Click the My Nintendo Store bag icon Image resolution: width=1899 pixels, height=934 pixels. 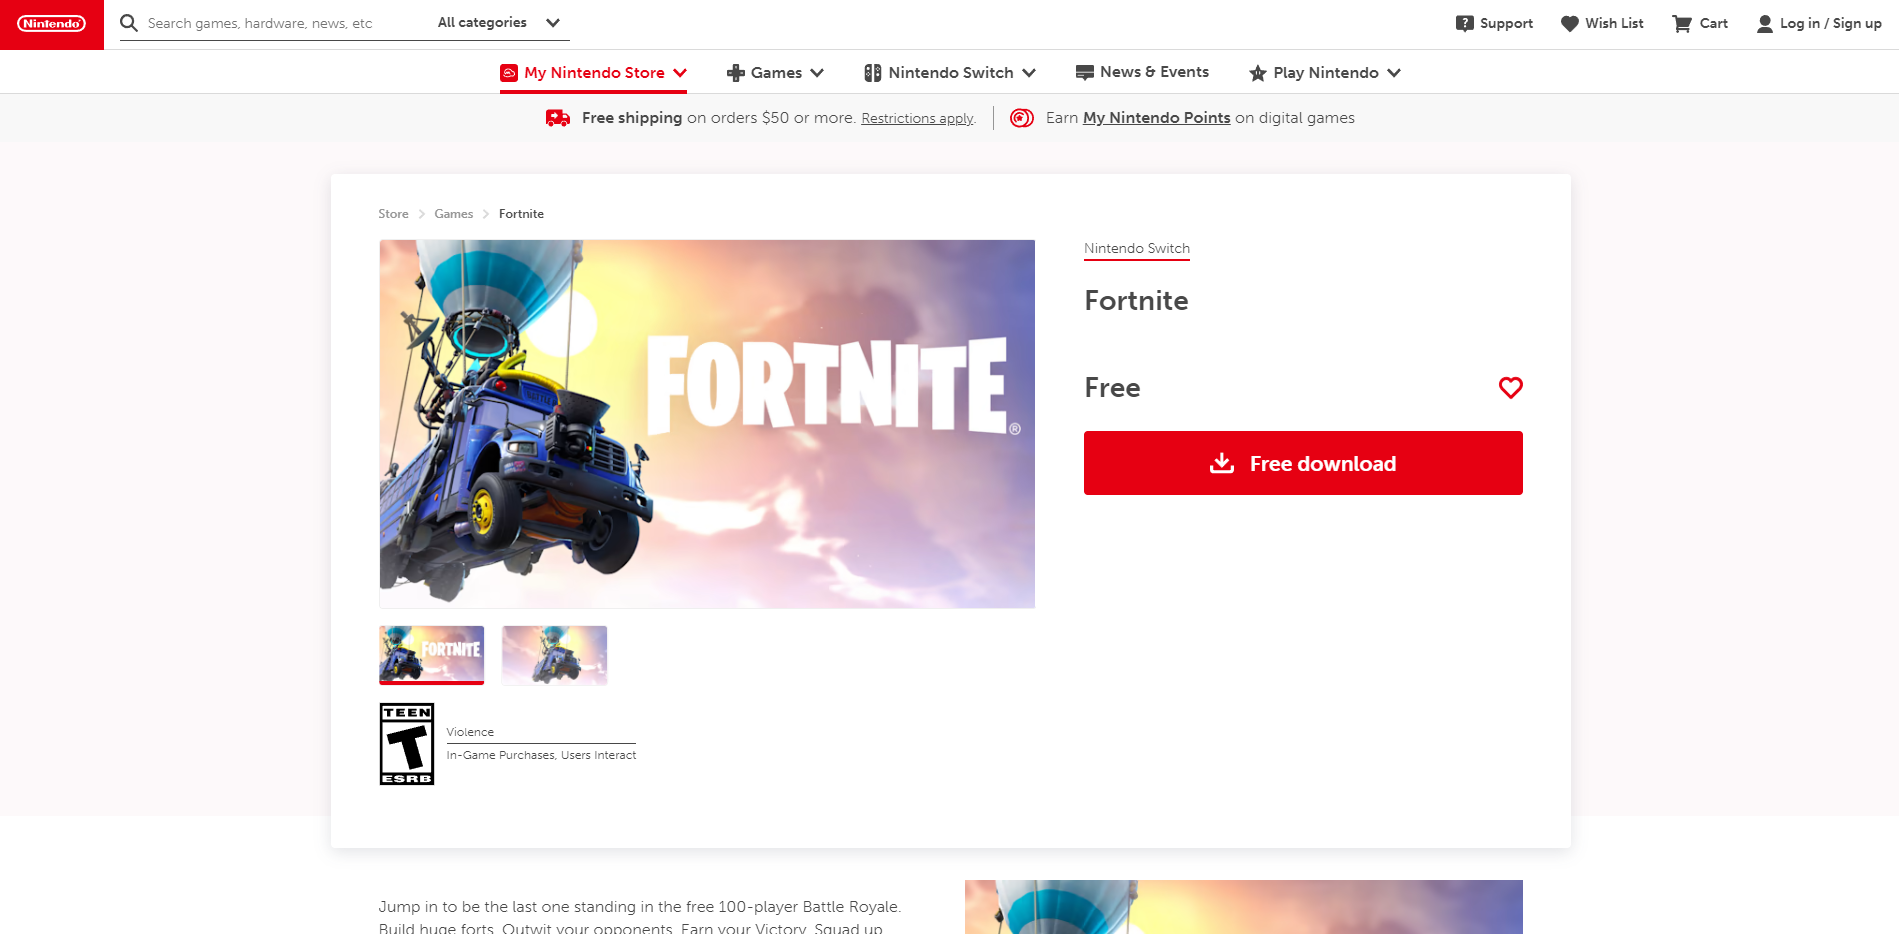(x=509, y=73)
